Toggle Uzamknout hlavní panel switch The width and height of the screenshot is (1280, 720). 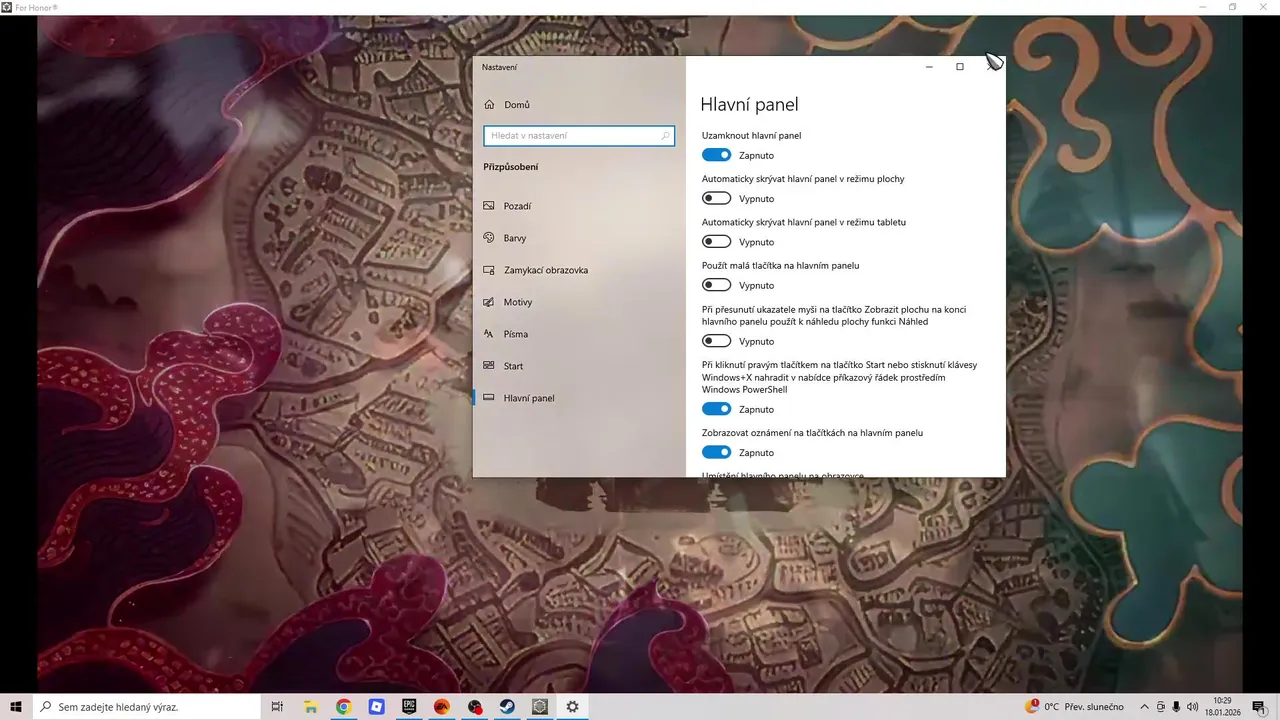pyautogui.click(x=716, y=155)
